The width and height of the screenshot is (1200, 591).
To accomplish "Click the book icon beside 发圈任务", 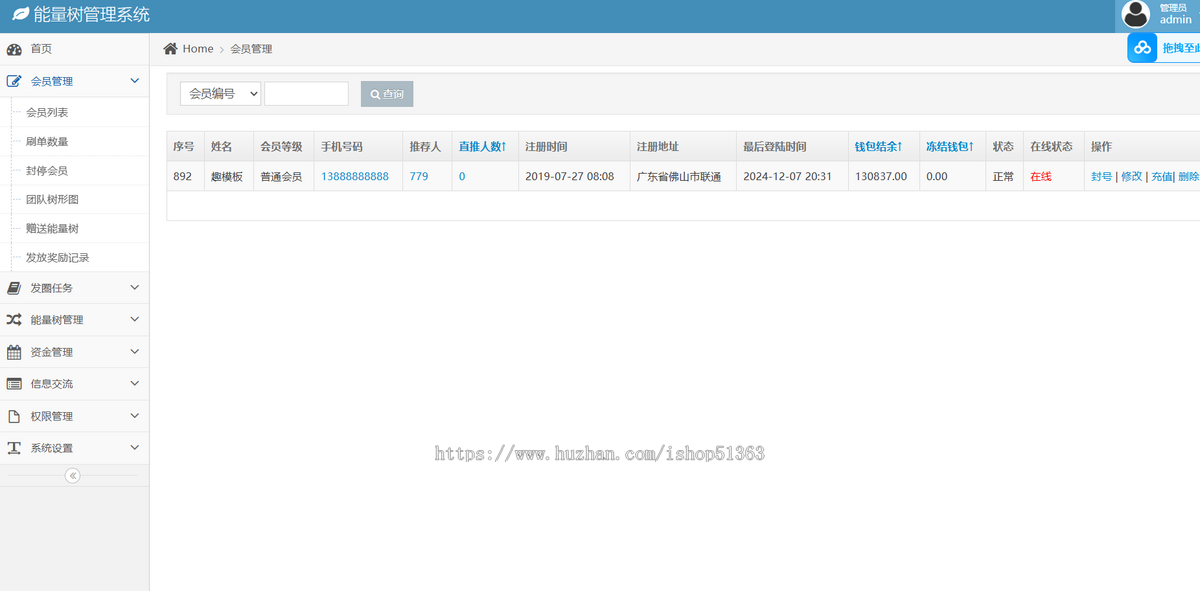I will (14, 288).
